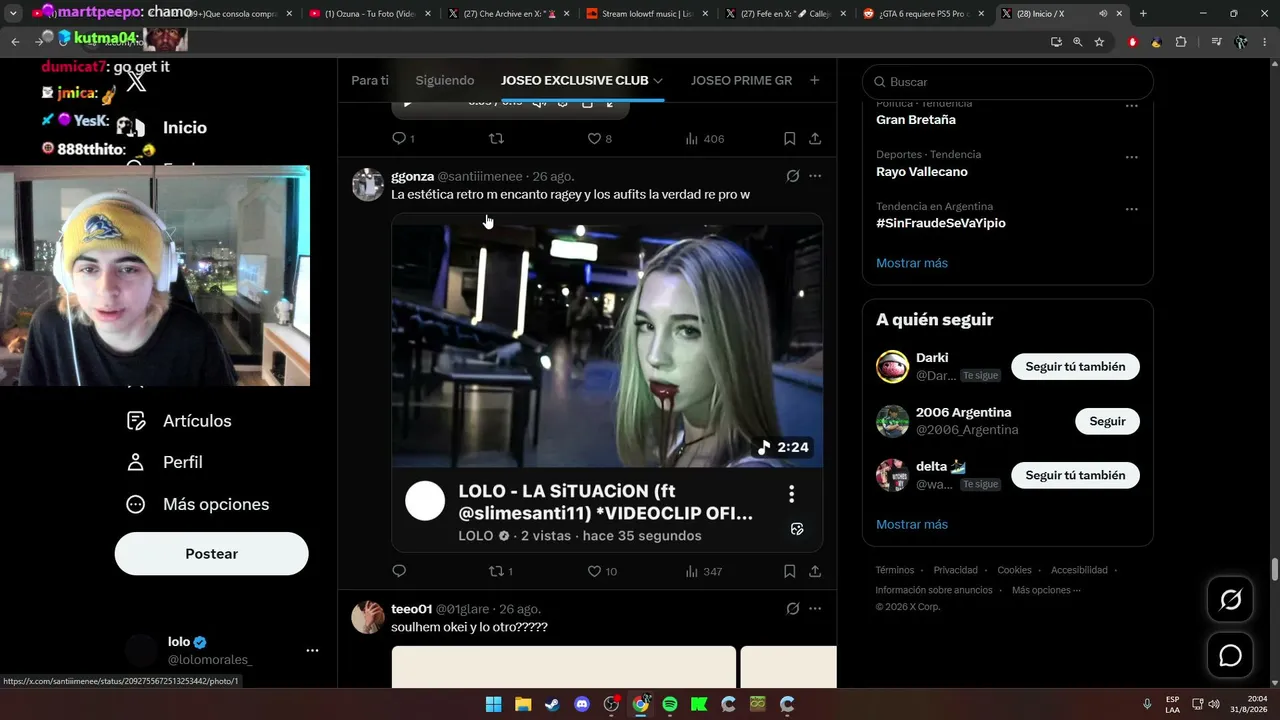1280x720 pixels.
Task: Reply to the ggonza post
Action: [x=399, y=571]
